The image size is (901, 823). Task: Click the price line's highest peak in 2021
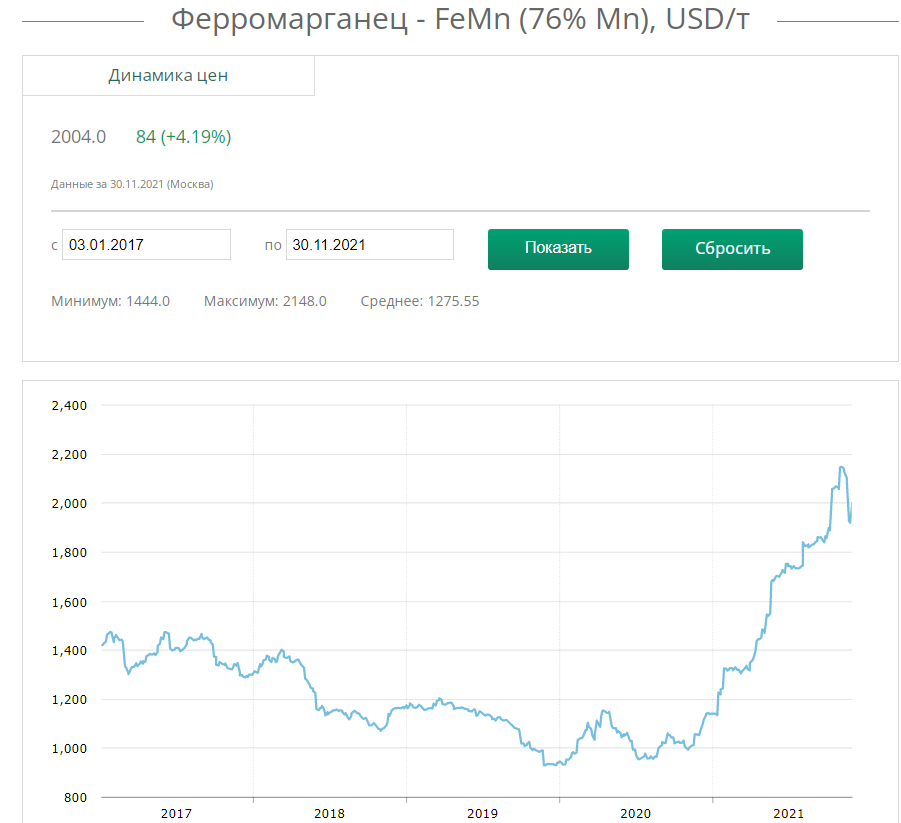tap(842, 467)
